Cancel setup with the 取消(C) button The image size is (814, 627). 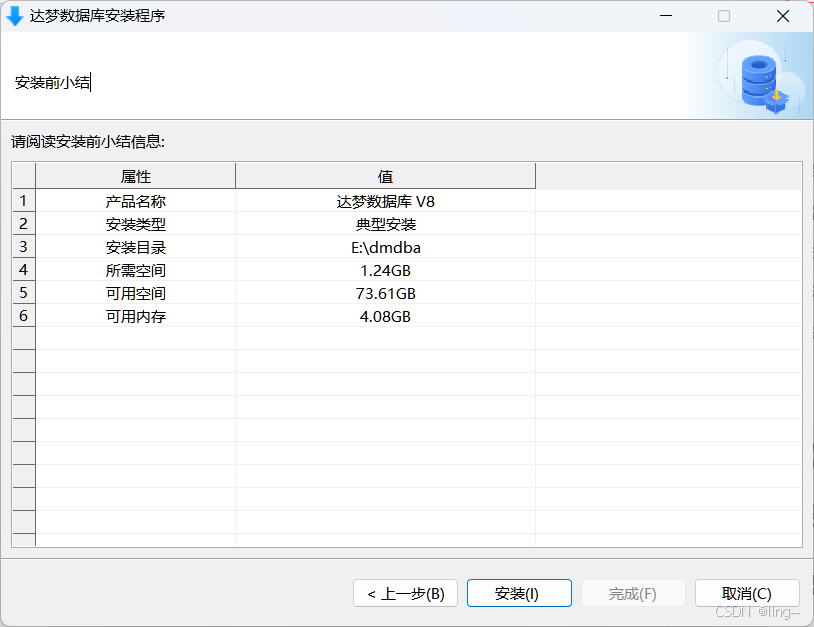[747, 593]
